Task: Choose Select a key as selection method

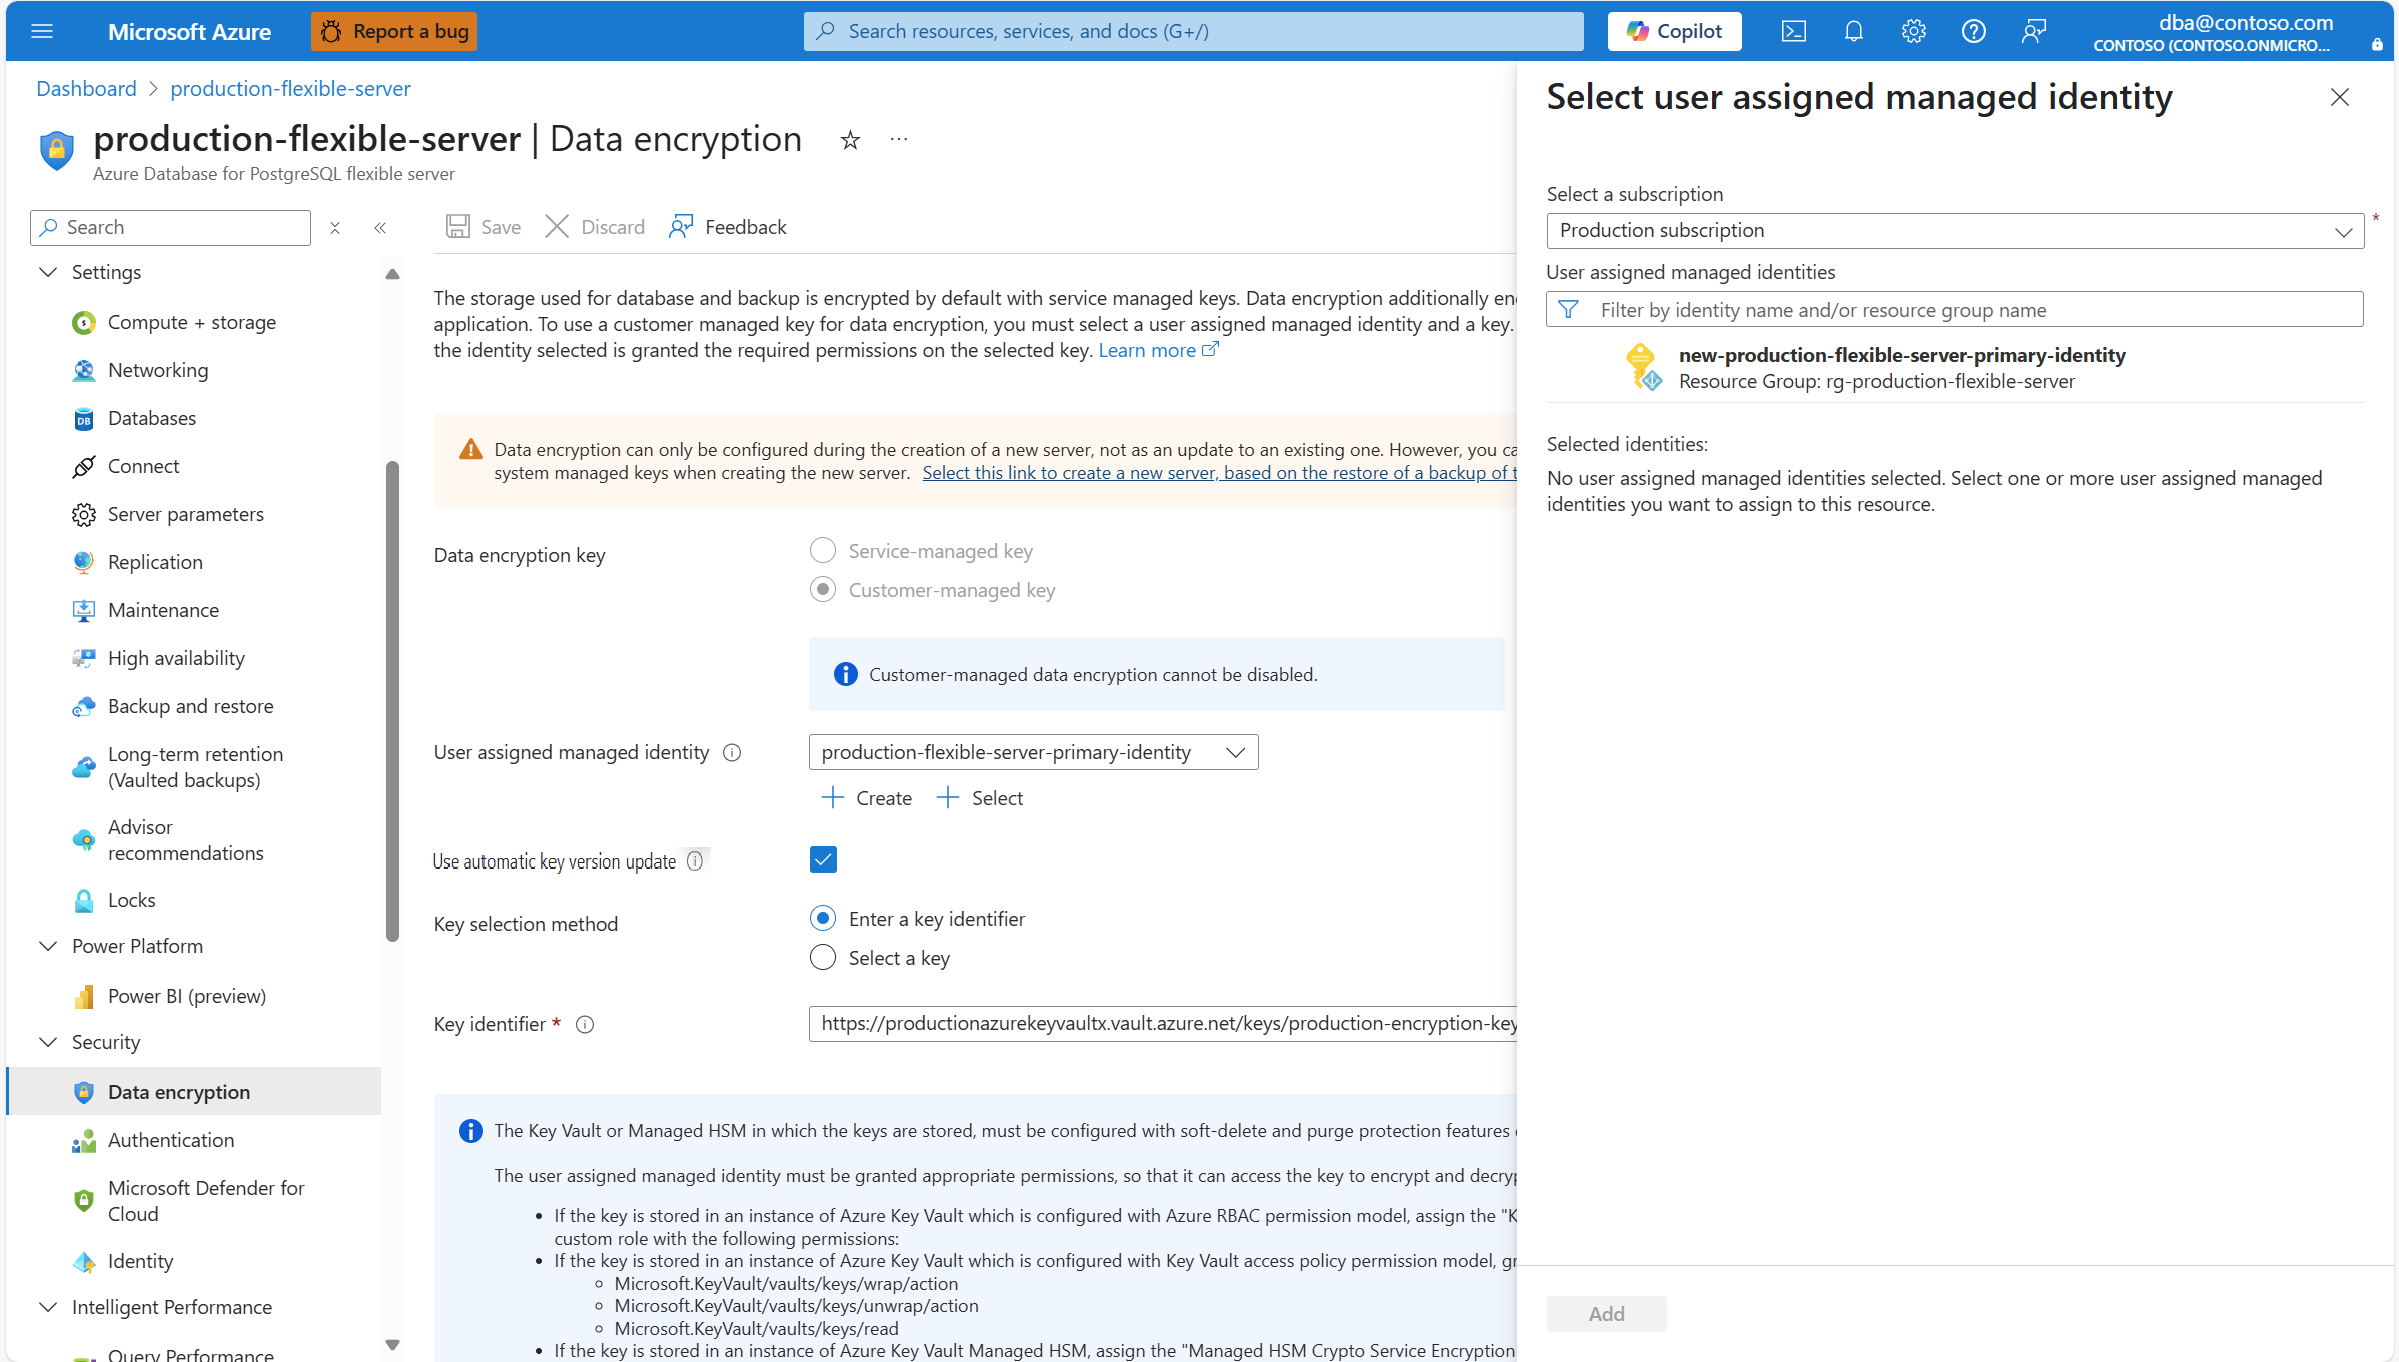Action: (x=822, y=957)
